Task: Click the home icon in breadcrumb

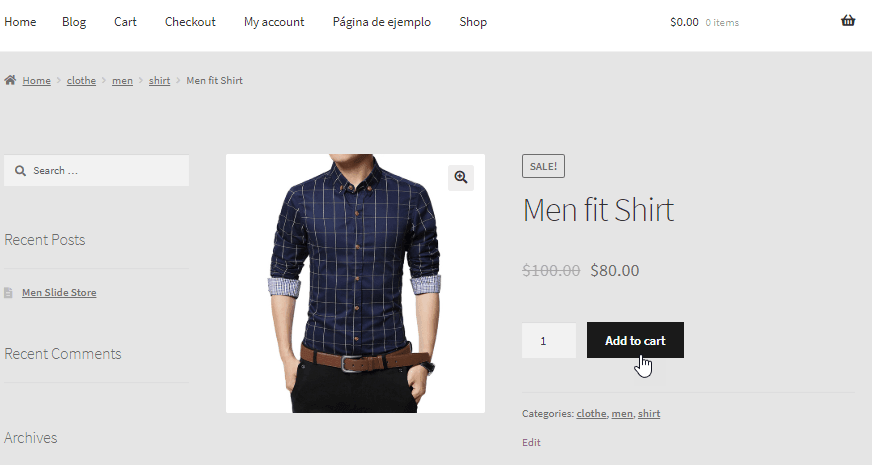Action: tap(10, 80)
